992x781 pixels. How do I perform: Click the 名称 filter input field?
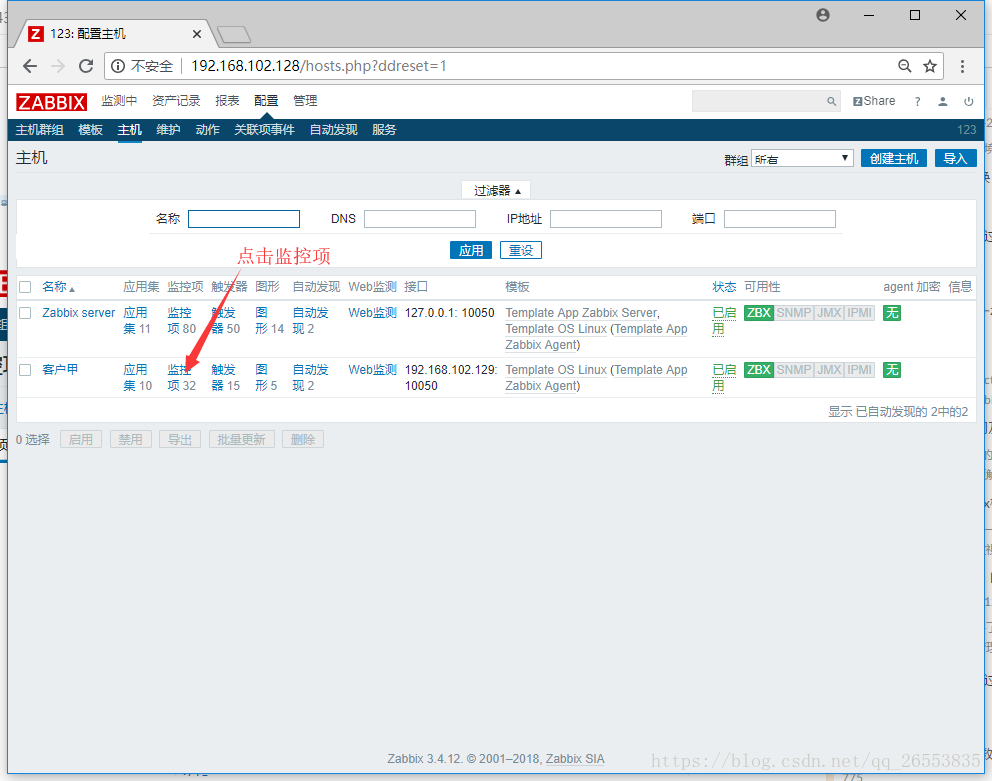(244, 219)
